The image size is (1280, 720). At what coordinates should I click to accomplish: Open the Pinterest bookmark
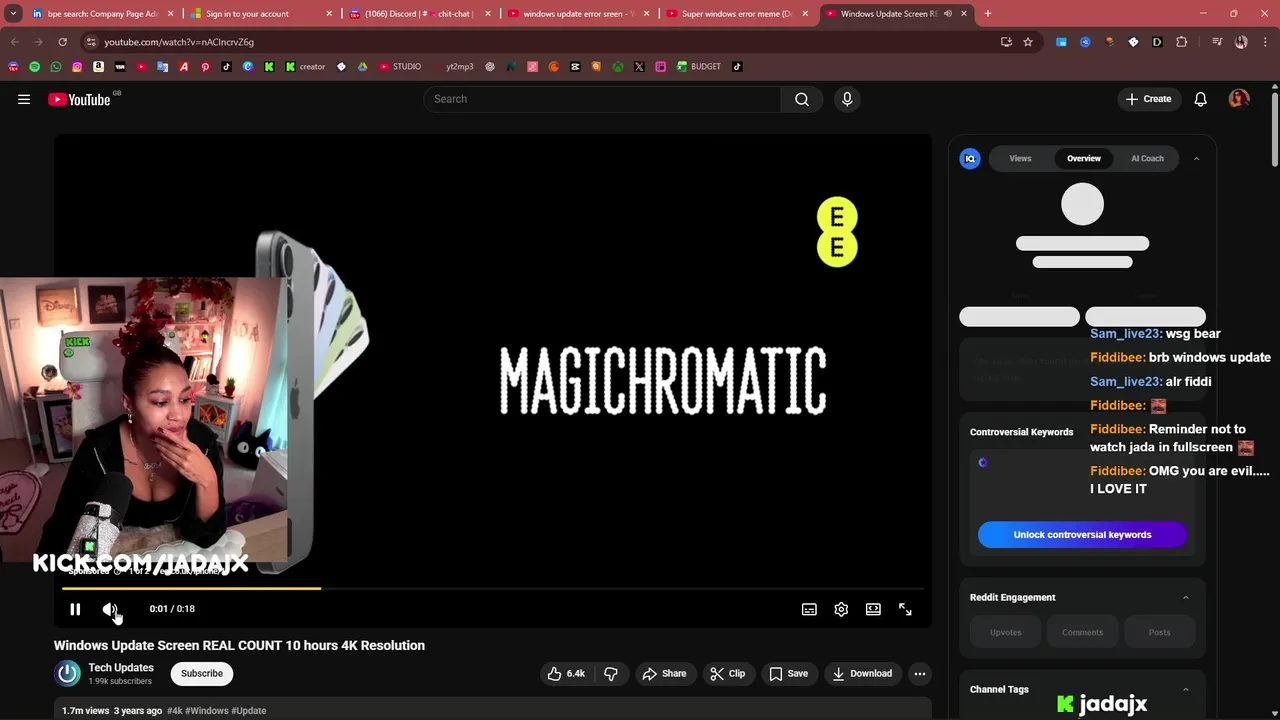[205, 67]
